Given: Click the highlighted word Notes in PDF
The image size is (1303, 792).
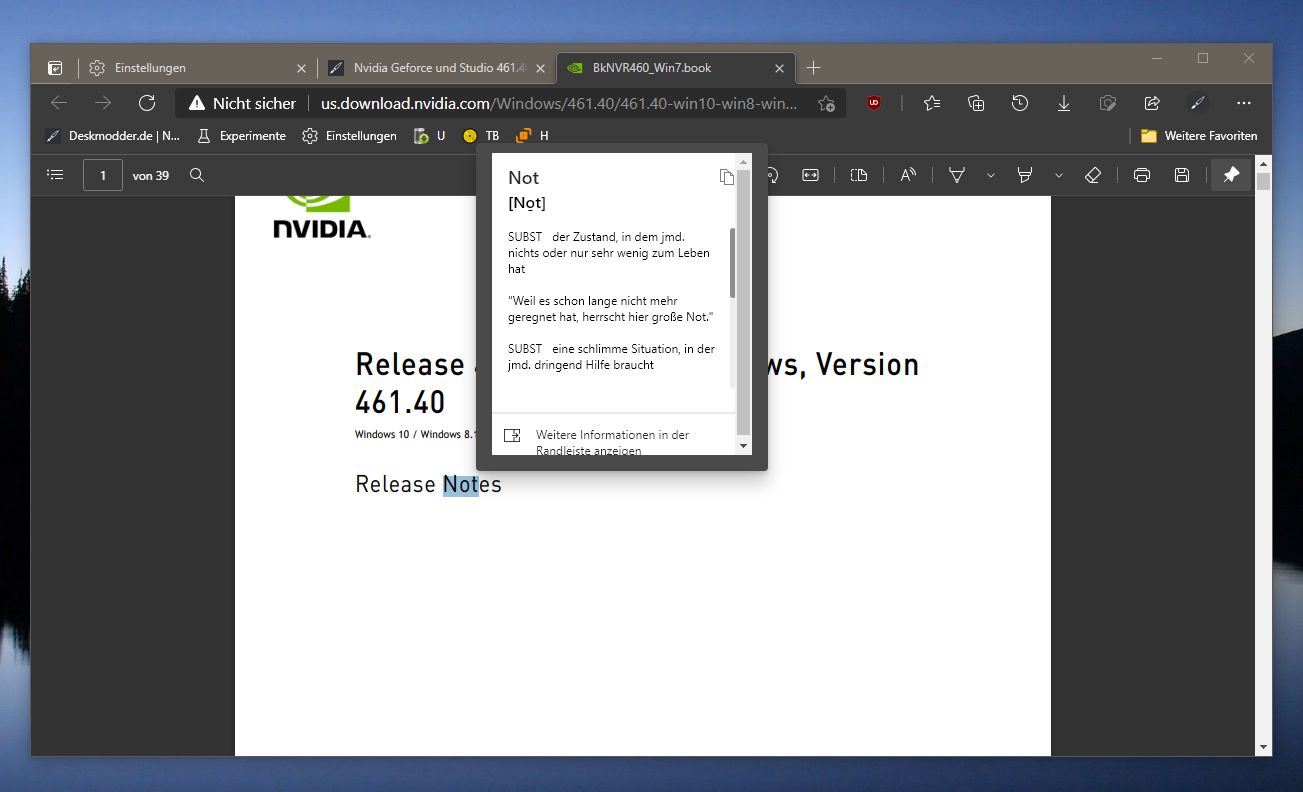Looking at the screenshot, I should coord(472,485).
